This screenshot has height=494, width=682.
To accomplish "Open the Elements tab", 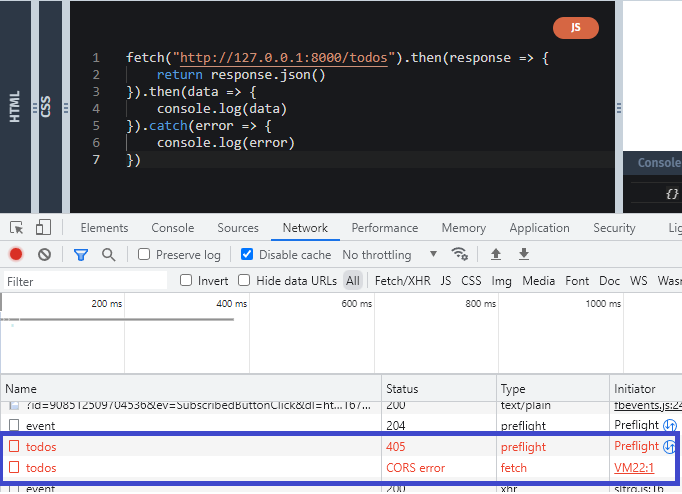I will [x=104, y=228].
